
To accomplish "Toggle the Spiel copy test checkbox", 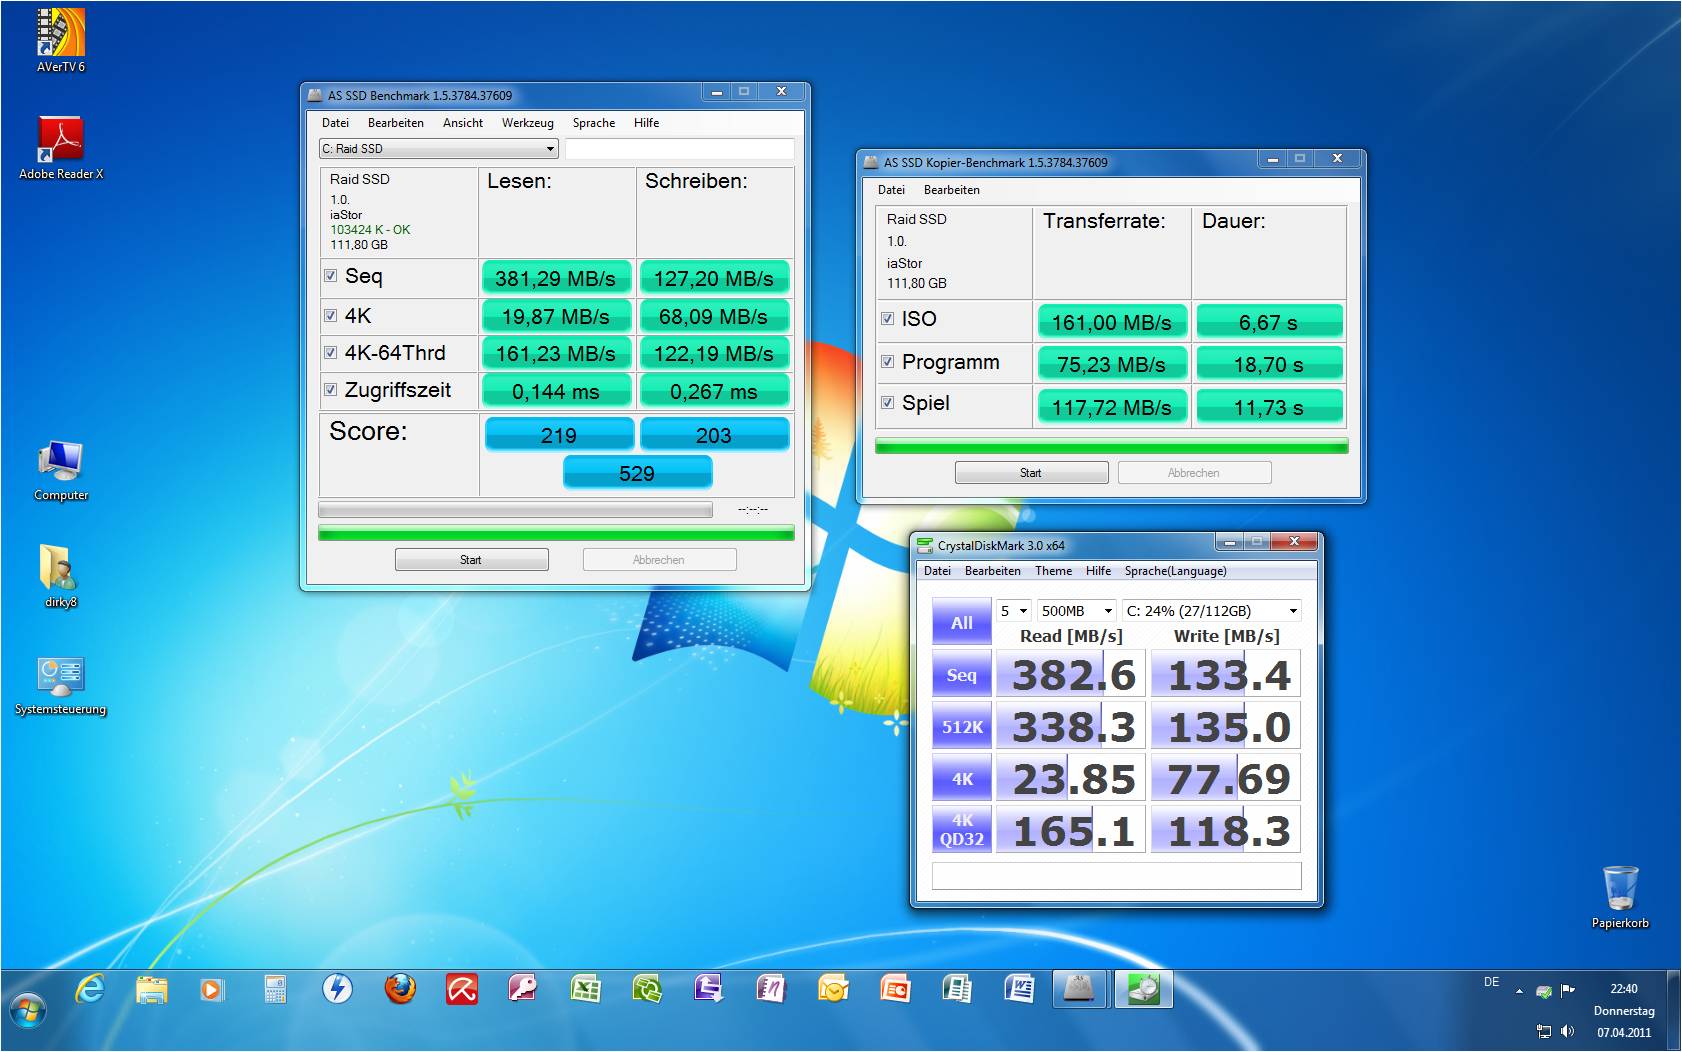I will (x=887, y=402).
